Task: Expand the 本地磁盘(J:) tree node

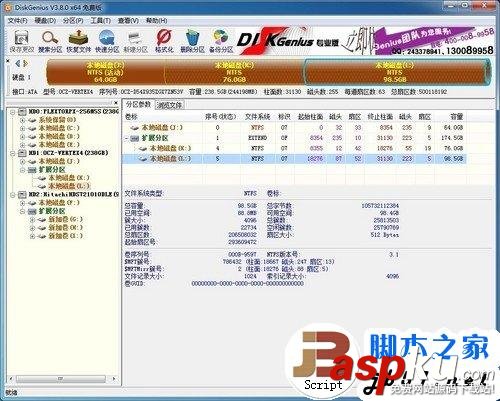Action: click(x=23, y=162)
